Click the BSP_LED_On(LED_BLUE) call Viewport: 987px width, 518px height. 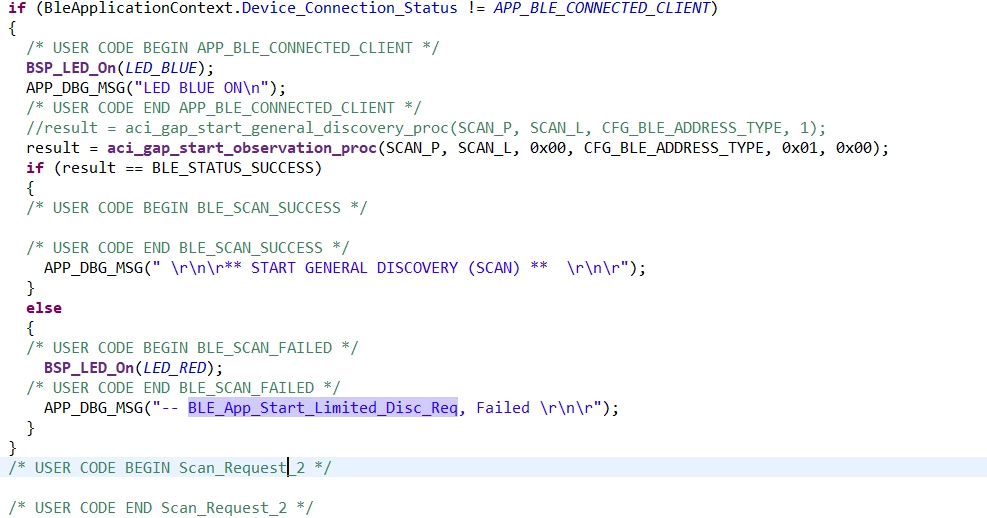click(x=120, y=68)
